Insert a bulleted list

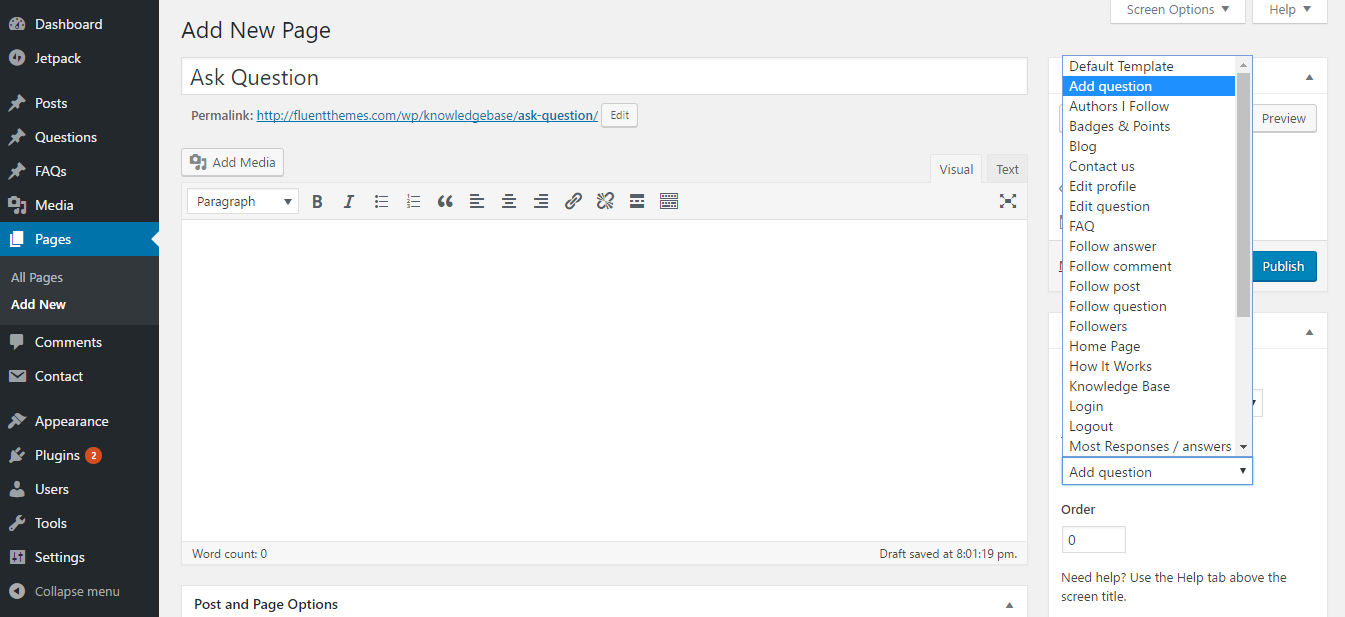point(381,202)
